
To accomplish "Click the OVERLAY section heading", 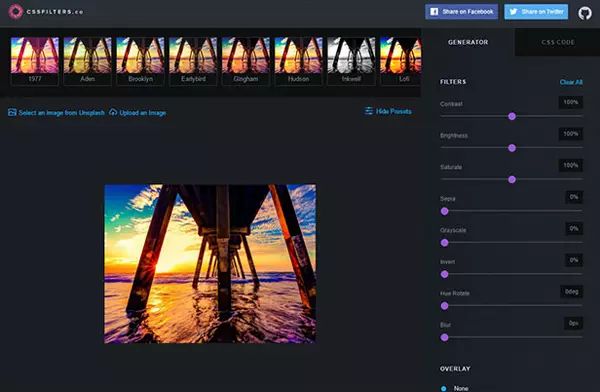I will coord(455,369).
